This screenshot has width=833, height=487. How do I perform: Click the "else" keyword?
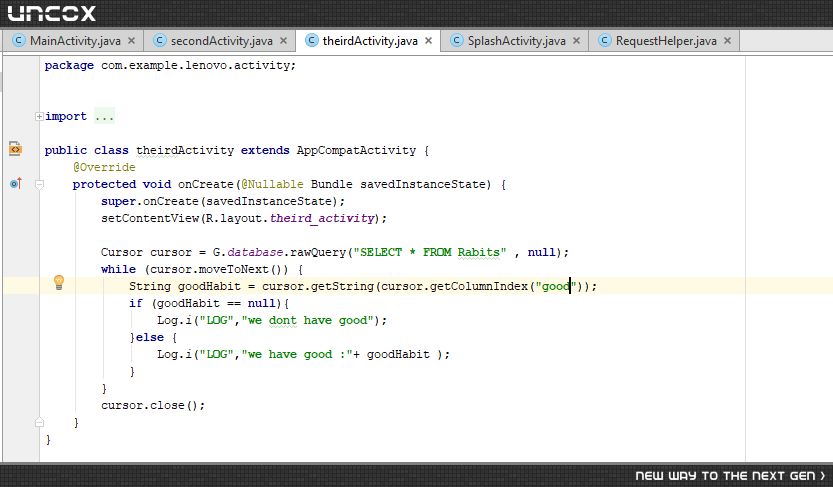pos(150,337)
